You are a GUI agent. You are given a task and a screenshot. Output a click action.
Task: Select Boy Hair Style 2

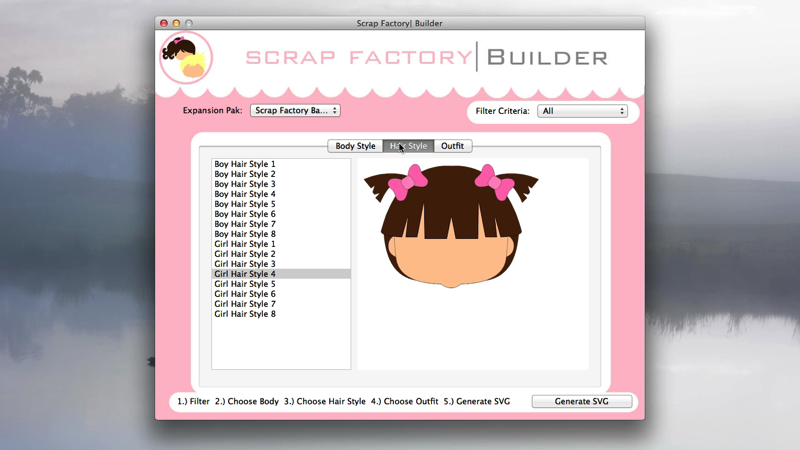[281, 174]
